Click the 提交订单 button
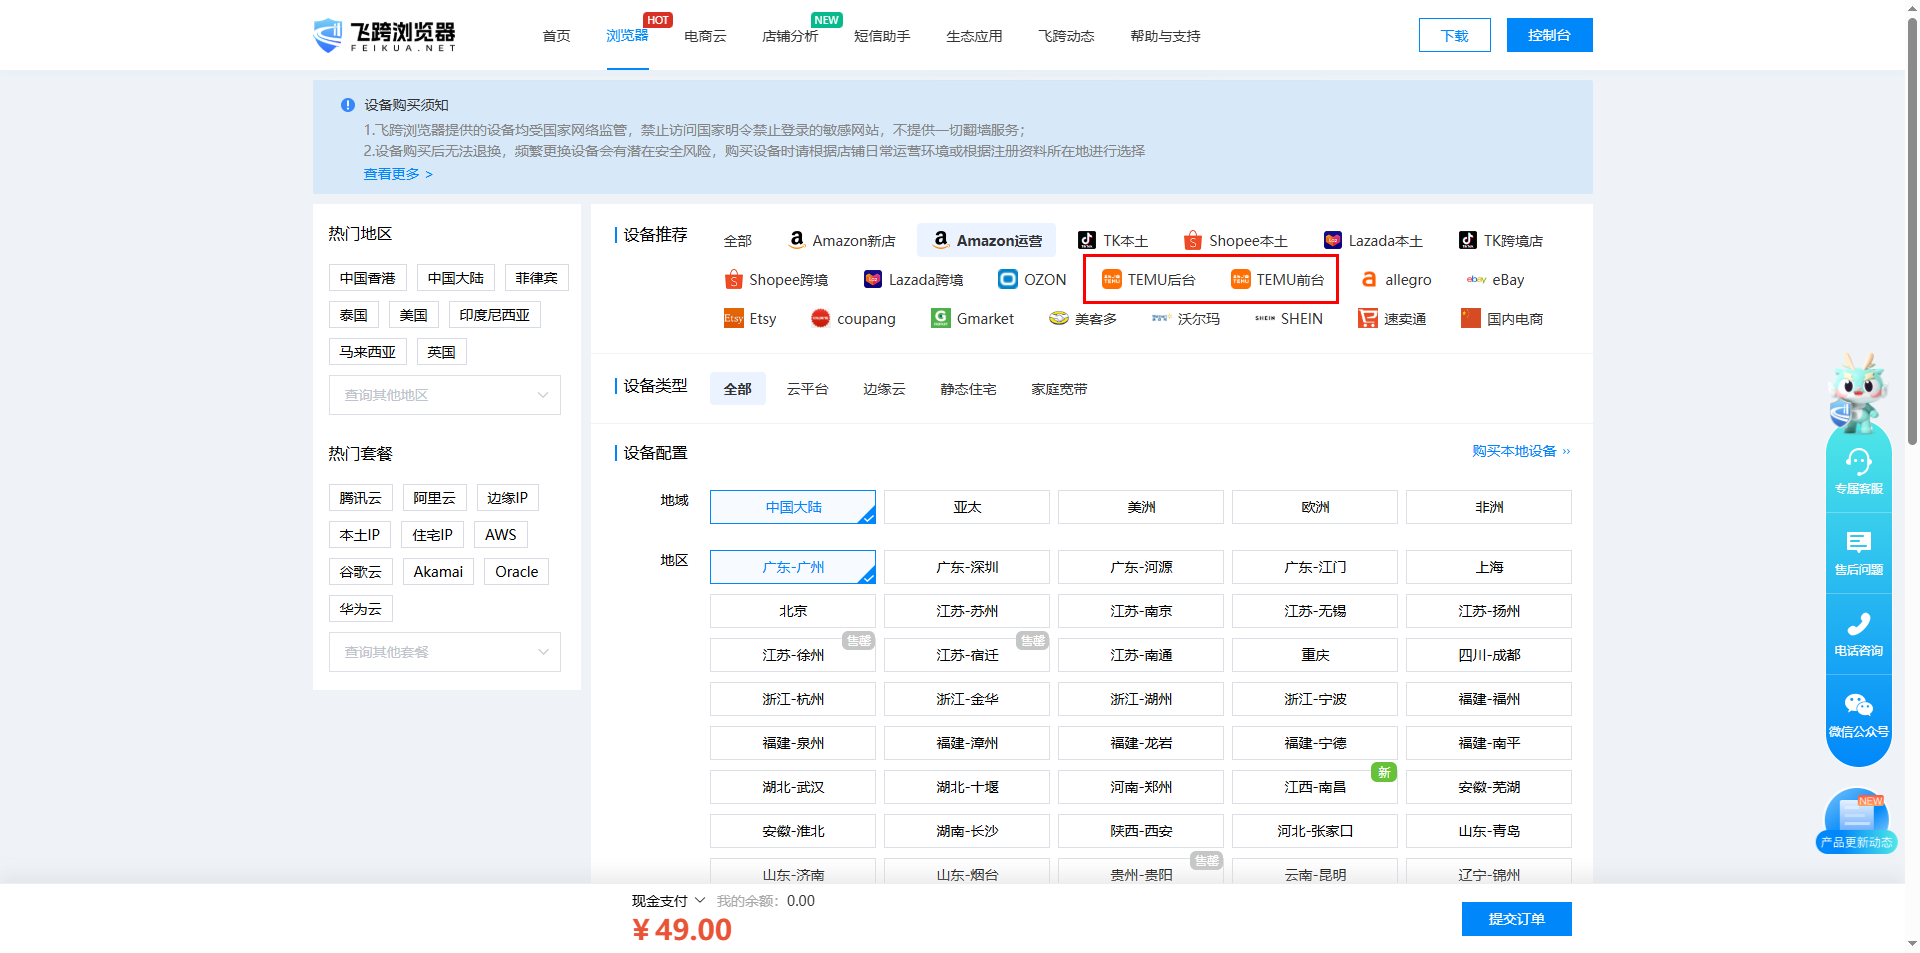 click(1516, 919)
